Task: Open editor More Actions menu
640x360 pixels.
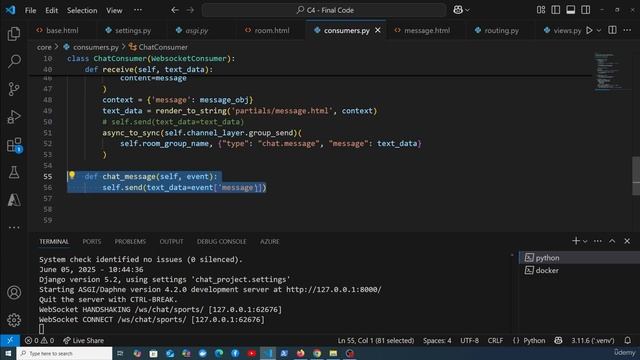Action: [627, 30]
